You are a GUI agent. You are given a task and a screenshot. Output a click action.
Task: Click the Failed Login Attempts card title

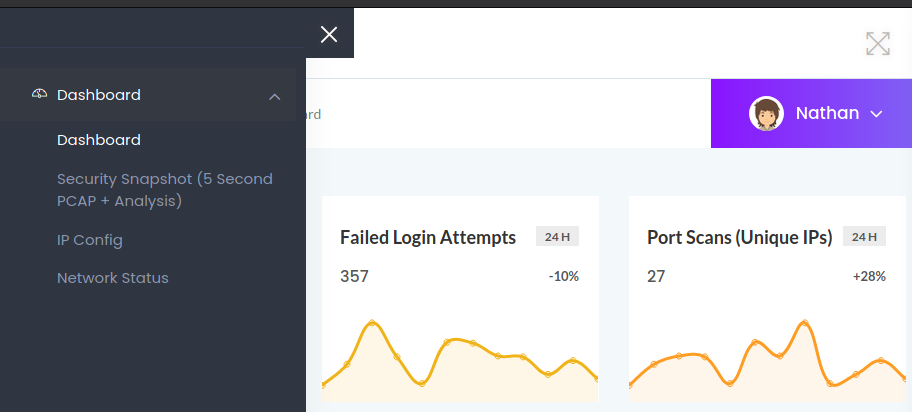click(428, 237)
